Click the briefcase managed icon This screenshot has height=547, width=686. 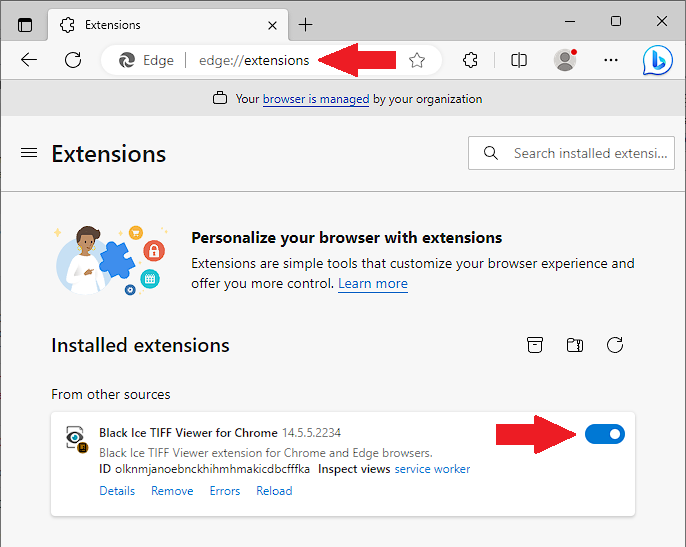pyautogui.click(x=220, y=98)
